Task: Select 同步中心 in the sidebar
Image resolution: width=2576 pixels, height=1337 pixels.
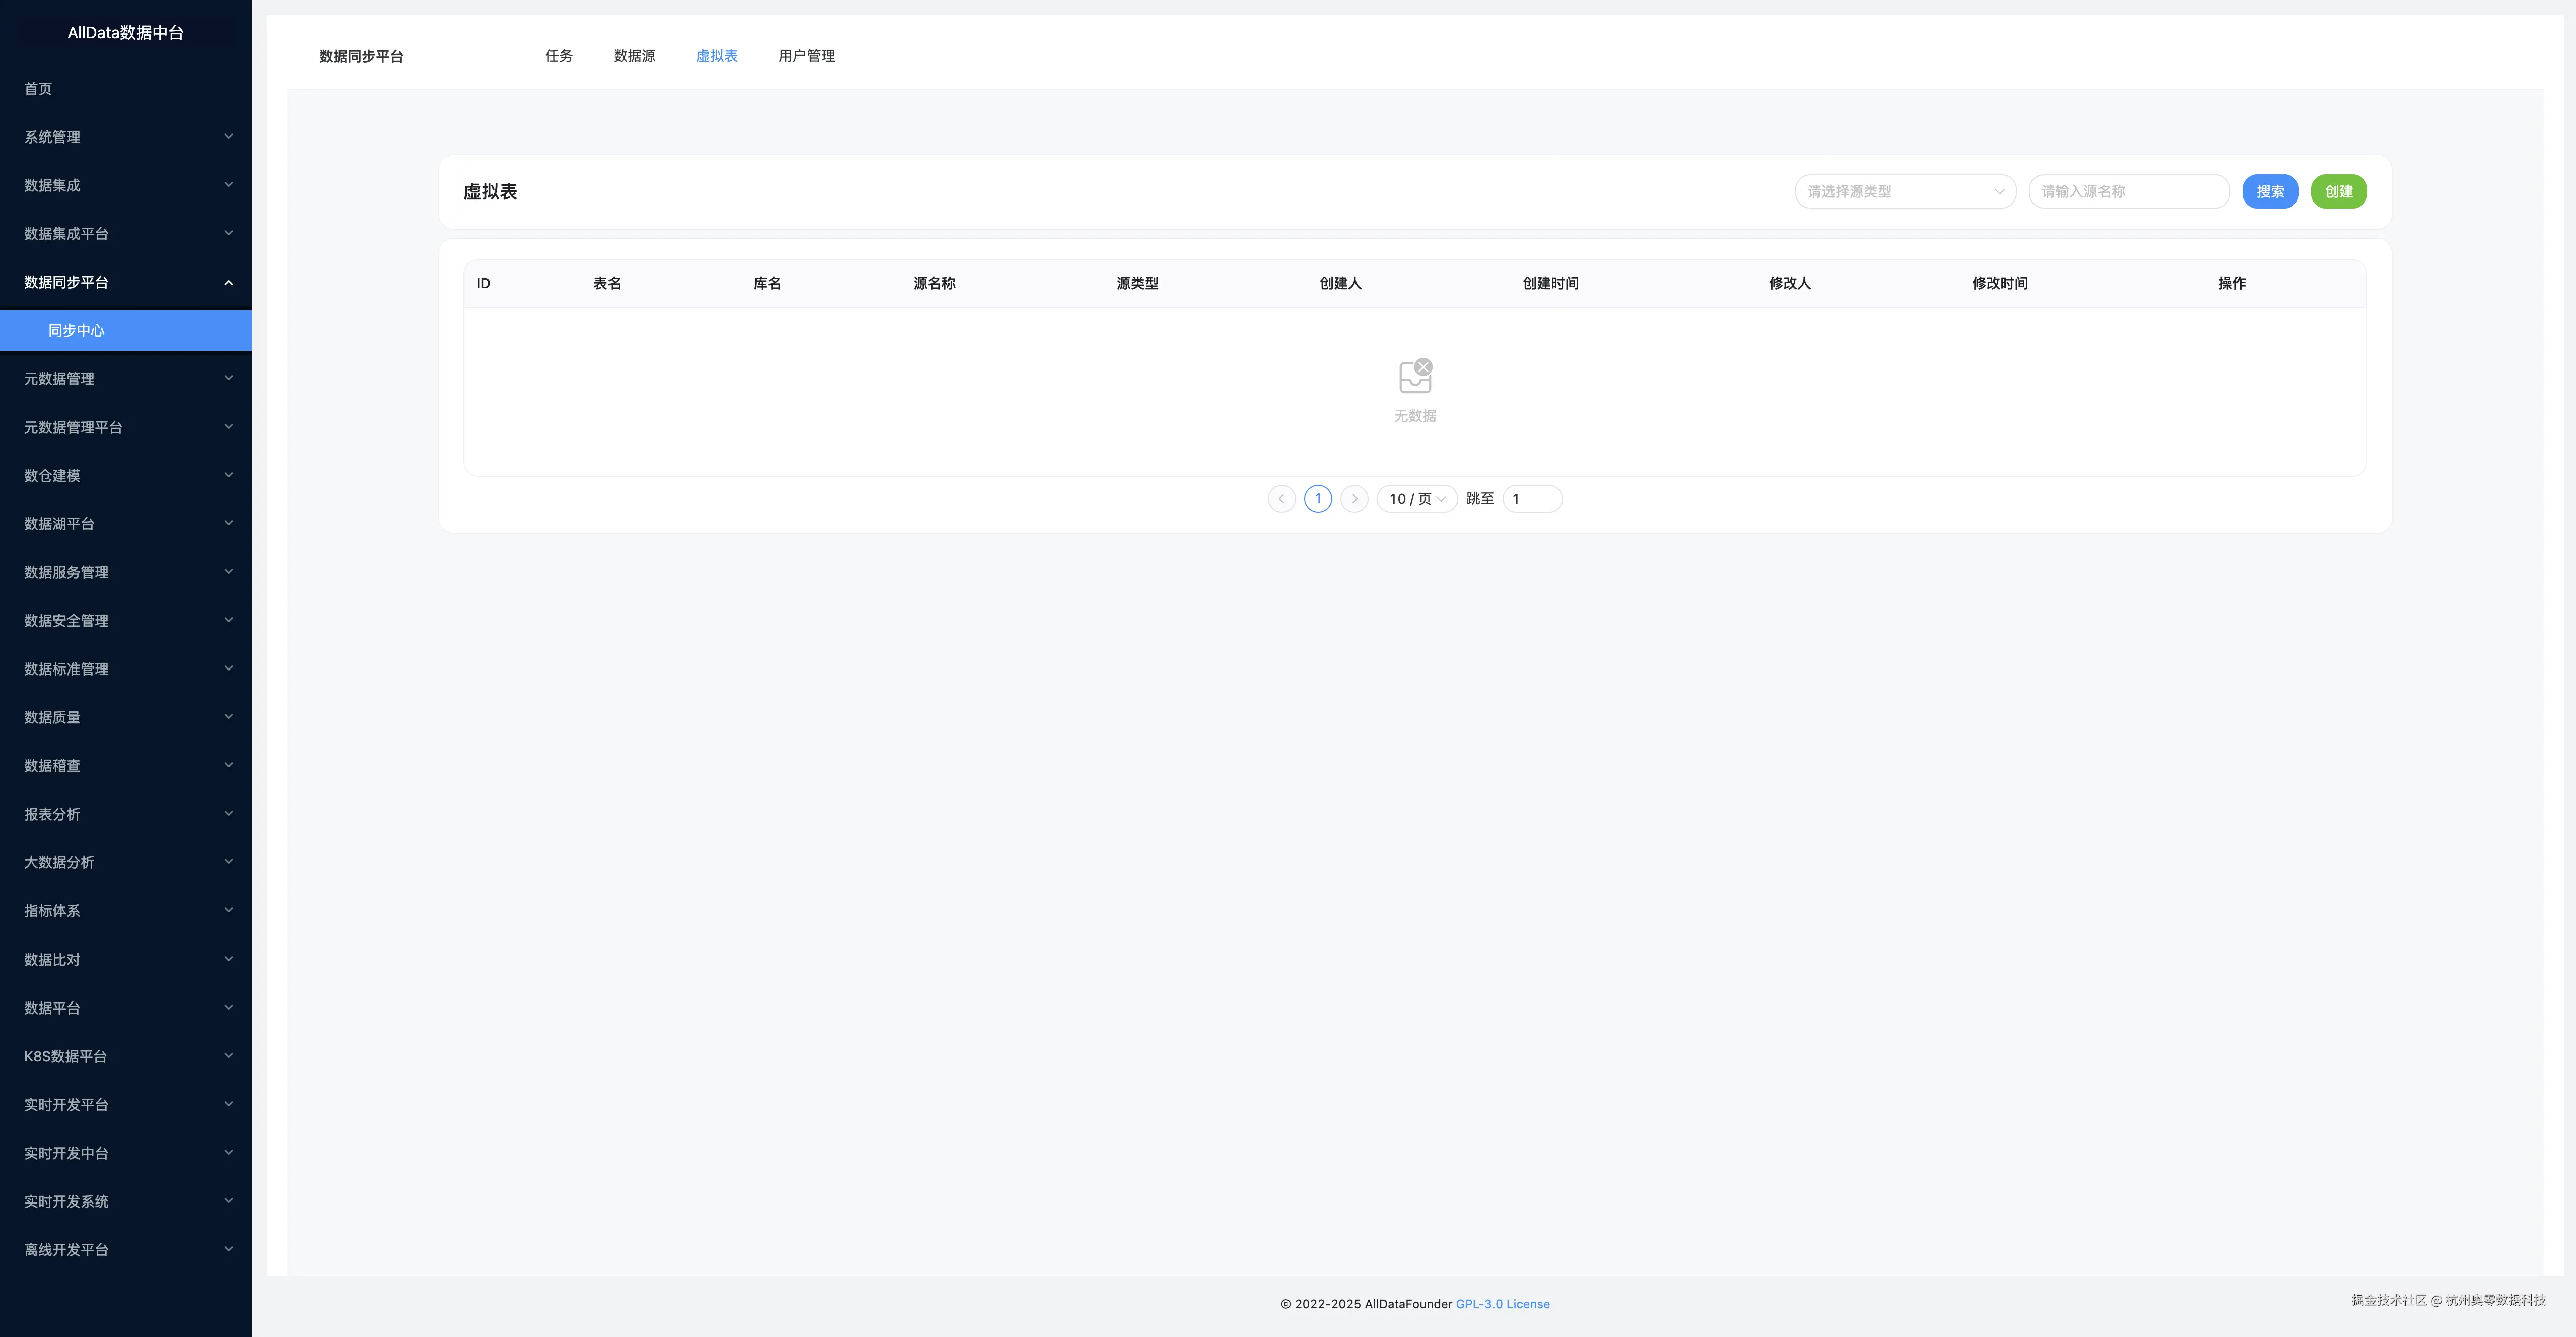Action: tap(76, 331)
